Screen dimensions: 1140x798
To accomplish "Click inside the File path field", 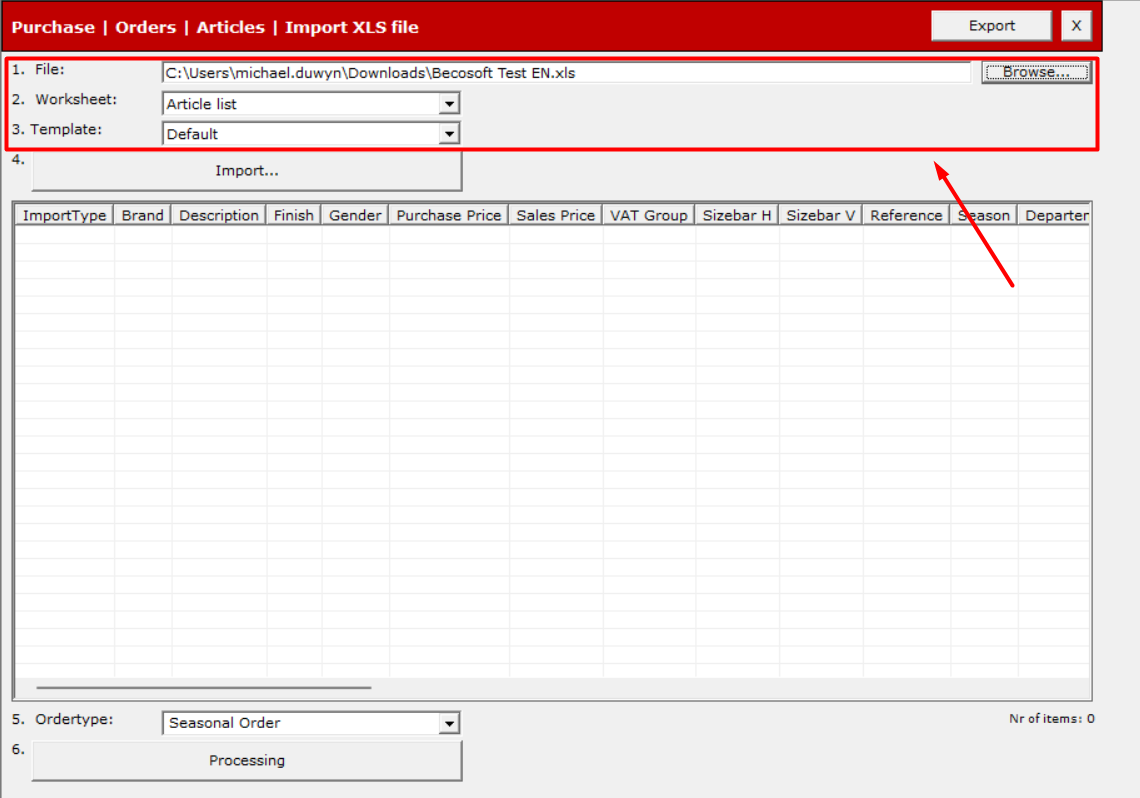I will [x=566, y=73].
